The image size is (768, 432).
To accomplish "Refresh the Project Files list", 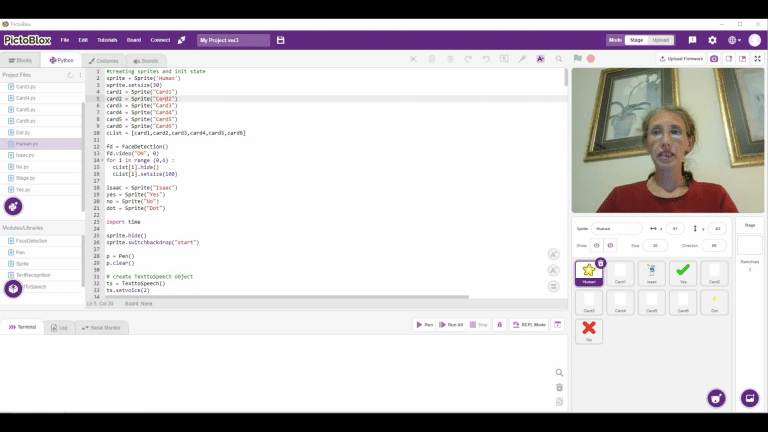I will click(x=70, y=75).
